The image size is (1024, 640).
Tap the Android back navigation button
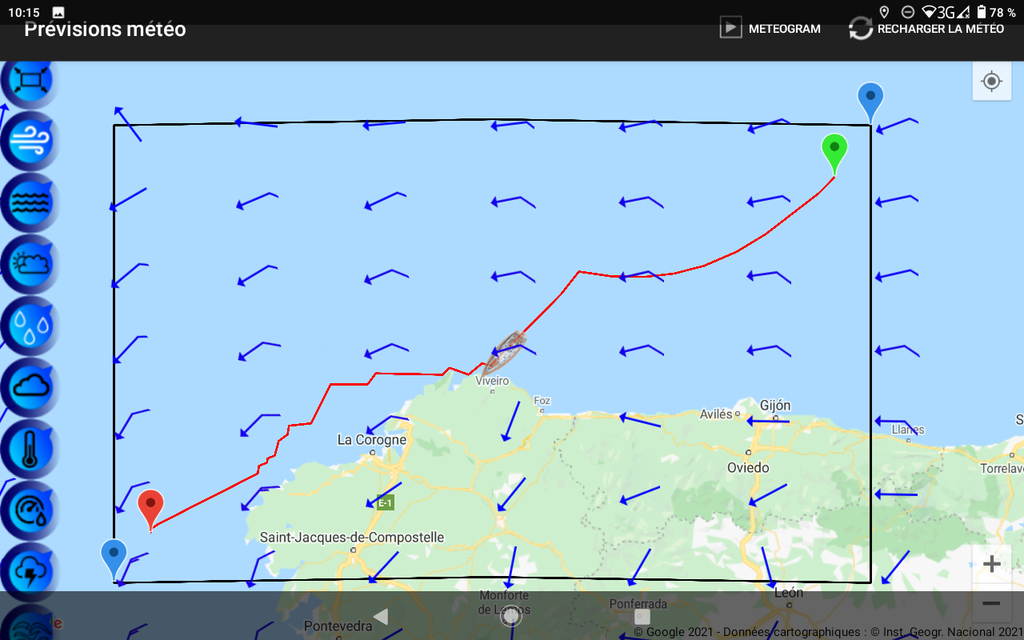pyautogui.click(x=381, y=616)
